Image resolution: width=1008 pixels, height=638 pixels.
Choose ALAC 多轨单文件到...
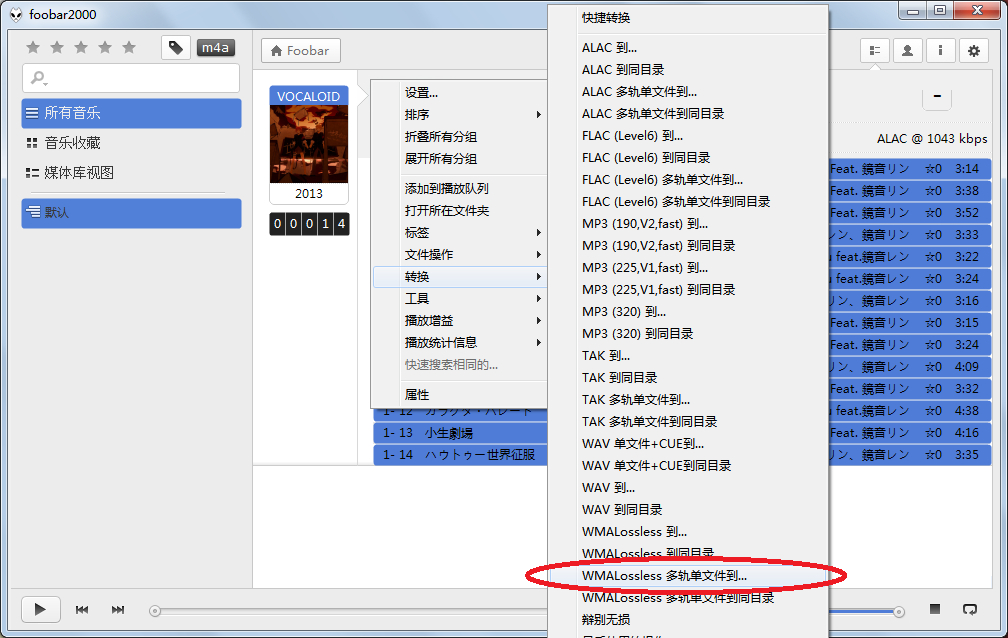pyautogui.click(x=688, y=91)
